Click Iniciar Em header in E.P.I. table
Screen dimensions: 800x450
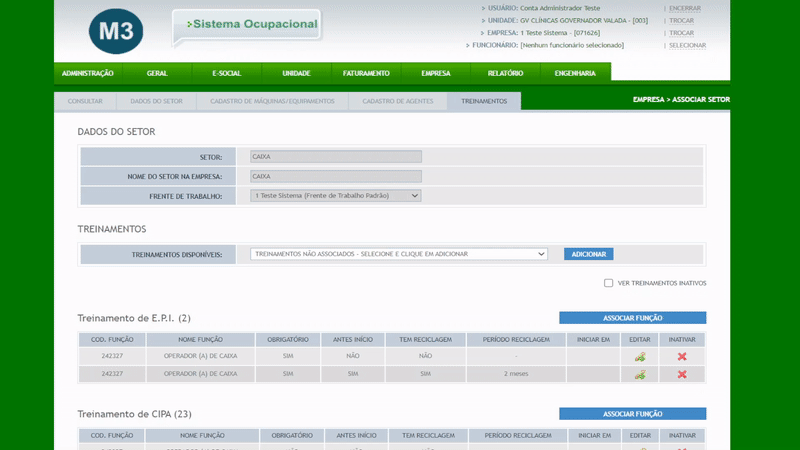593,339
